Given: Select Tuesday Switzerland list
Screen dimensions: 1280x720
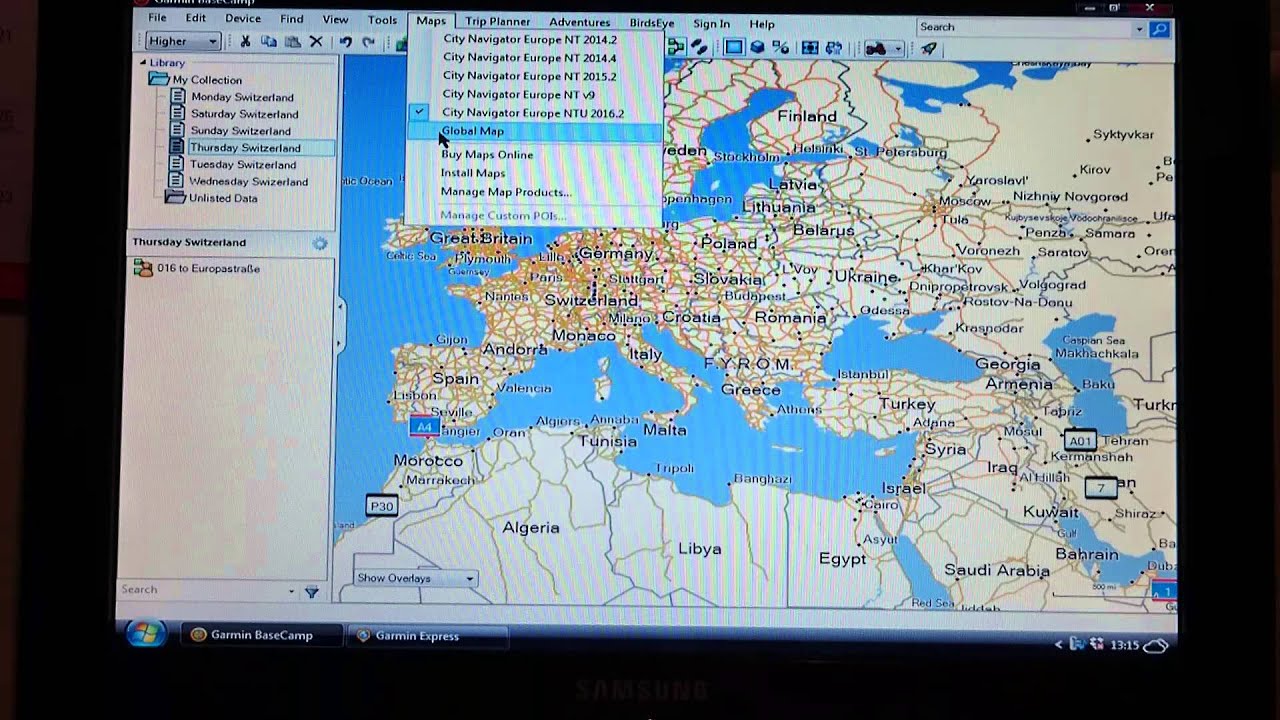Looking at the screenshot, I should pos(243,165).
